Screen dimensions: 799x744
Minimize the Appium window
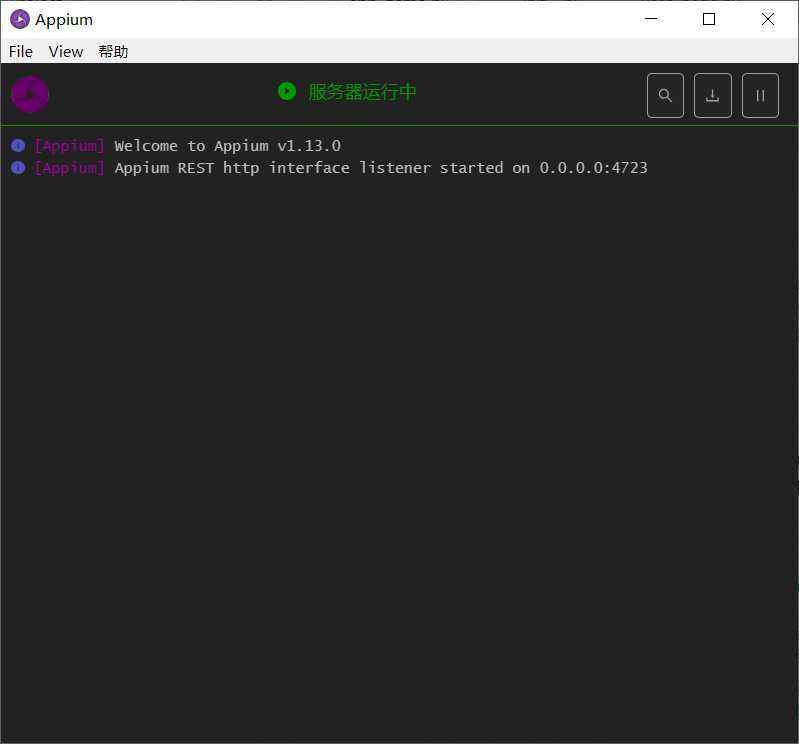651,19
